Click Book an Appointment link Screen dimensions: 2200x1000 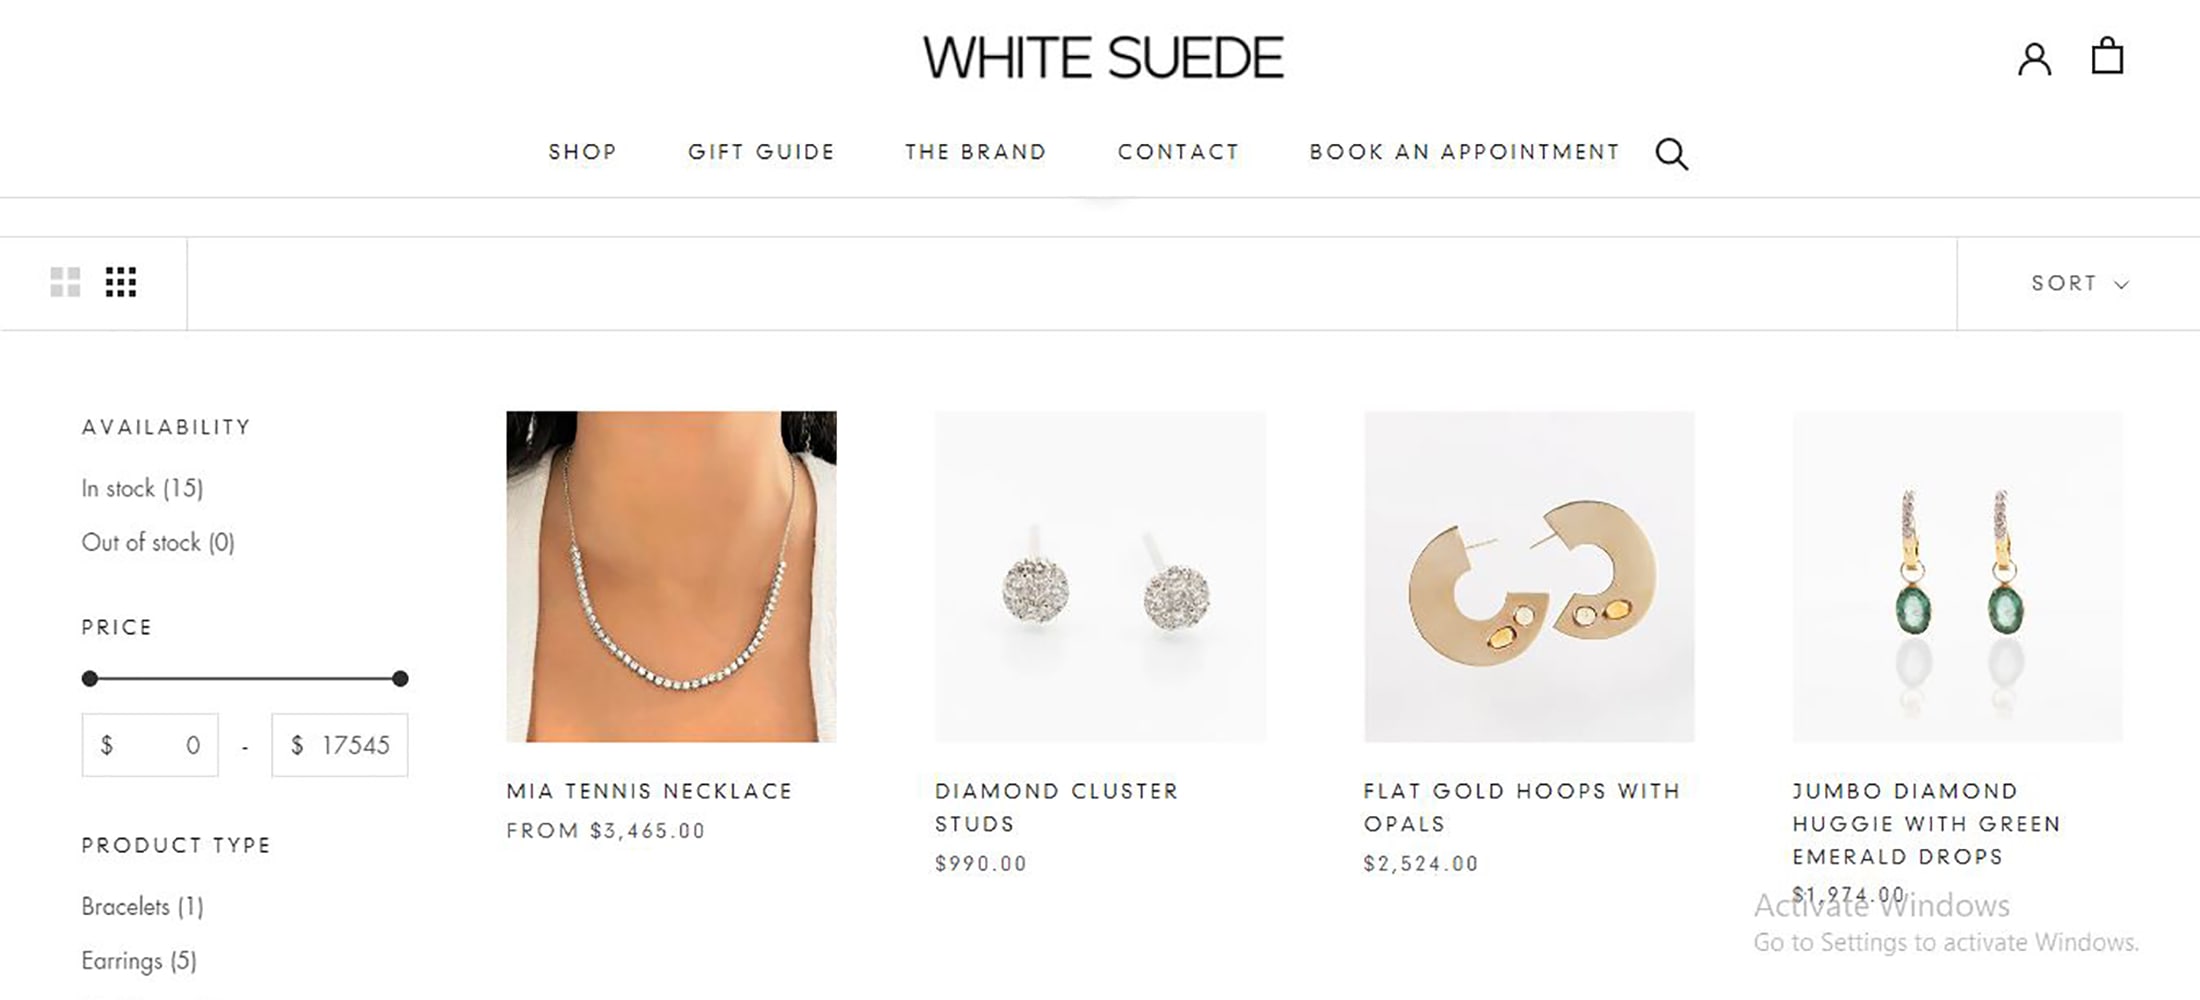(x=1464, y=152)
